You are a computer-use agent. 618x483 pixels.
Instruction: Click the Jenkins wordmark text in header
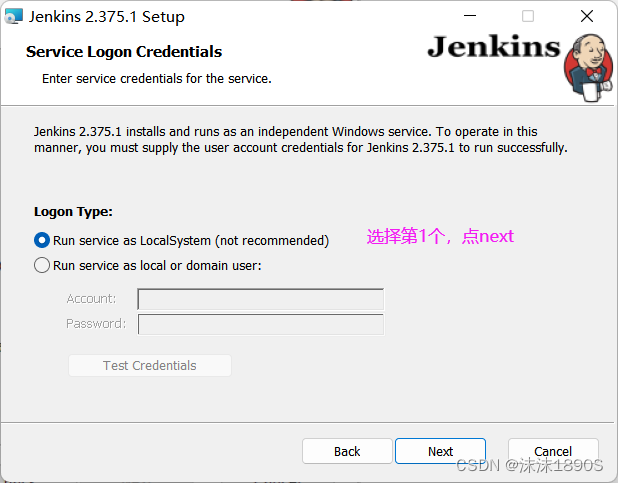[x=494, y=47]
